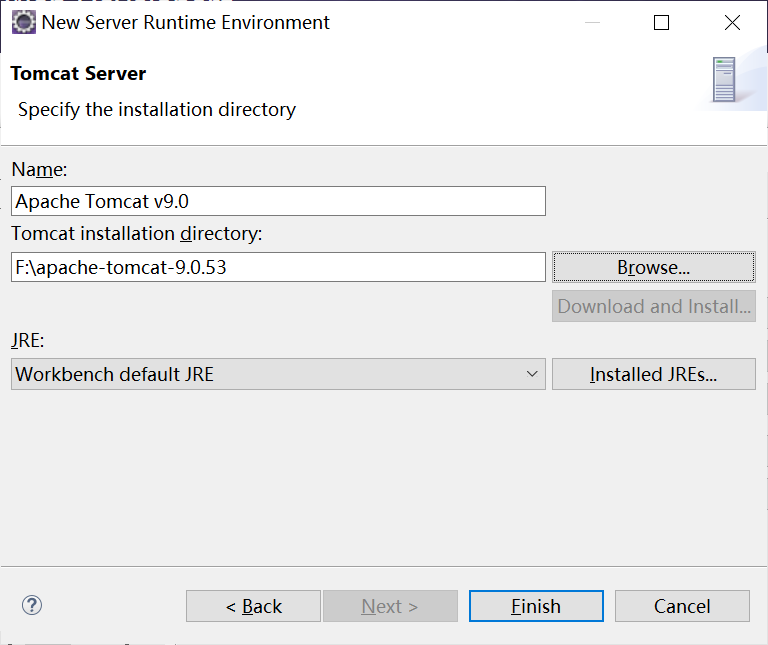Browse for the Tomcat installation directory
The width and height of the screenshot is (768, 645).
(653, 267)
